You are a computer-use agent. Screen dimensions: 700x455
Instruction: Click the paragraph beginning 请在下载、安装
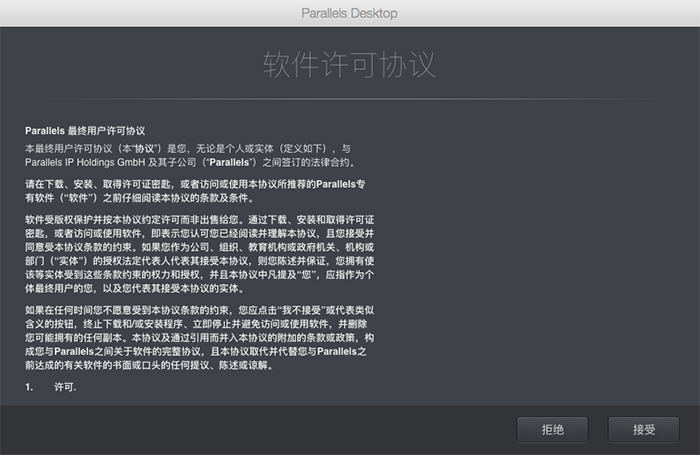[x=195, y=191]
